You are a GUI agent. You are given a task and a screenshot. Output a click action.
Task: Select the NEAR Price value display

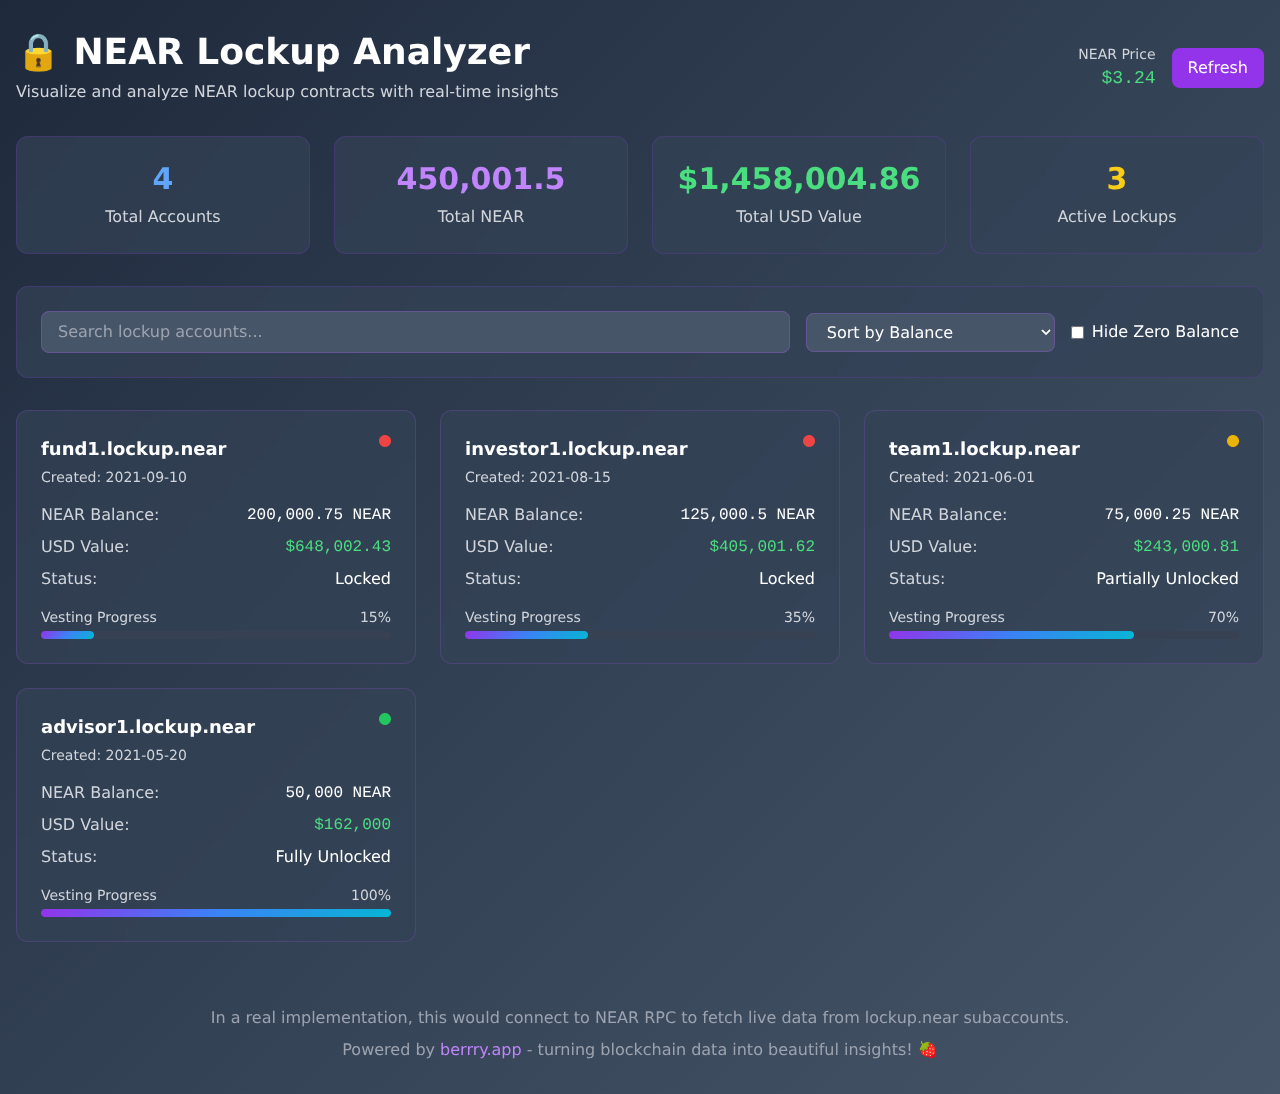[1128, 76]
